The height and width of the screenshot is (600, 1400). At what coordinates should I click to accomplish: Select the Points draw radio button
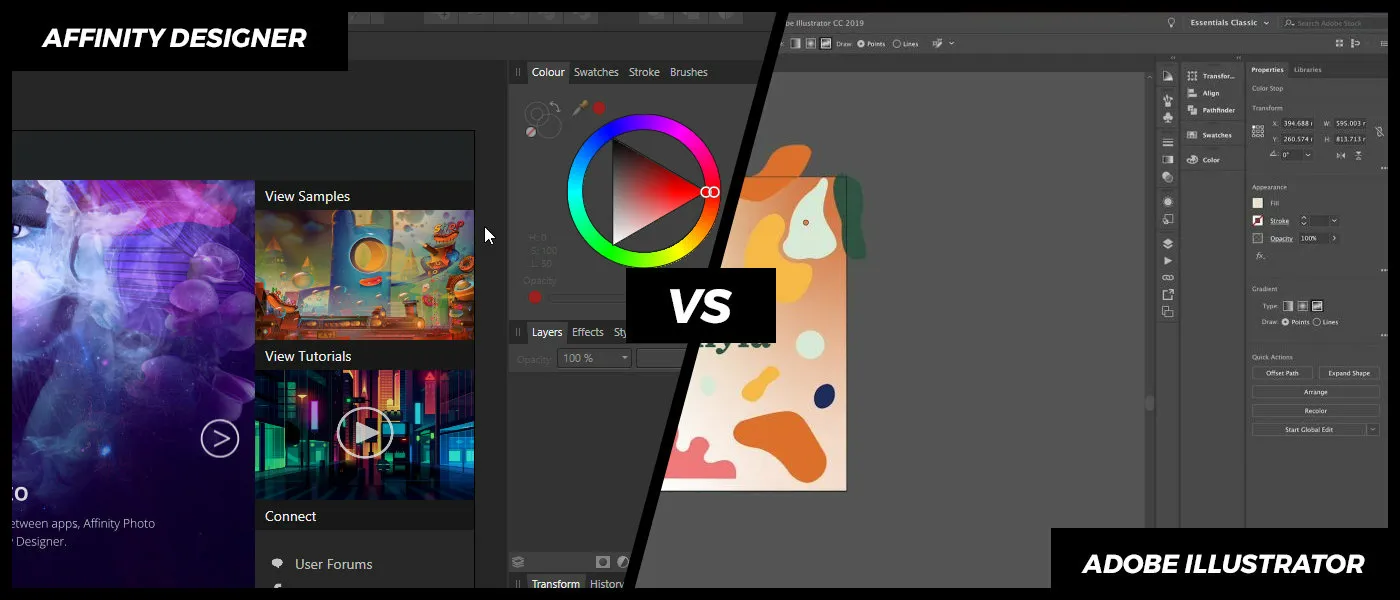click(1287, 322)
